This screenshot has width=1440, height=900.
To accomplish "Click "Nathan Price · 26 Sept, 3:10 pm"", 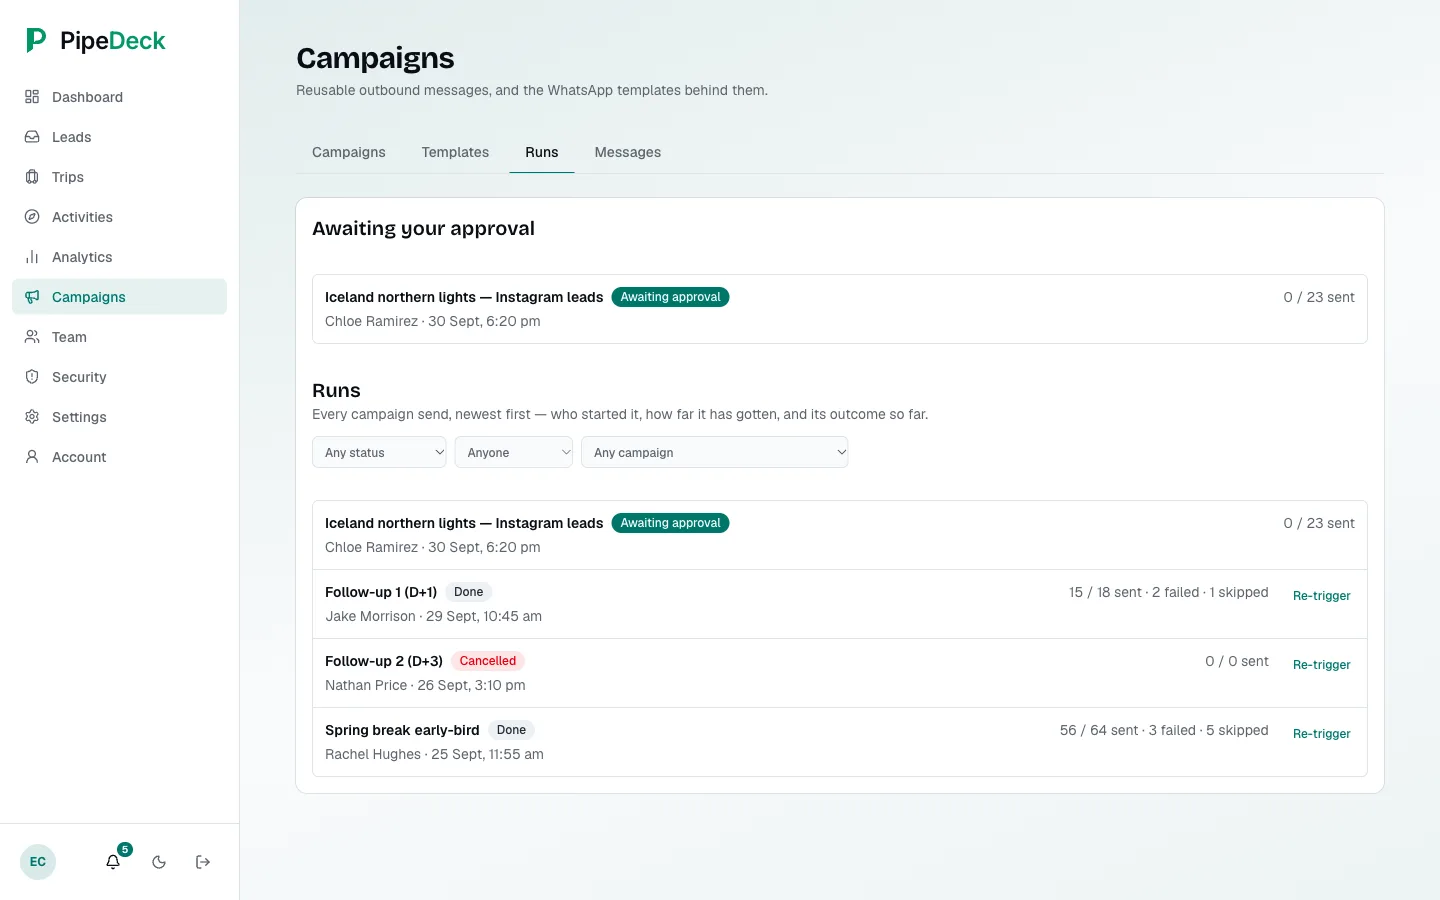I will (x=425, y=685).
